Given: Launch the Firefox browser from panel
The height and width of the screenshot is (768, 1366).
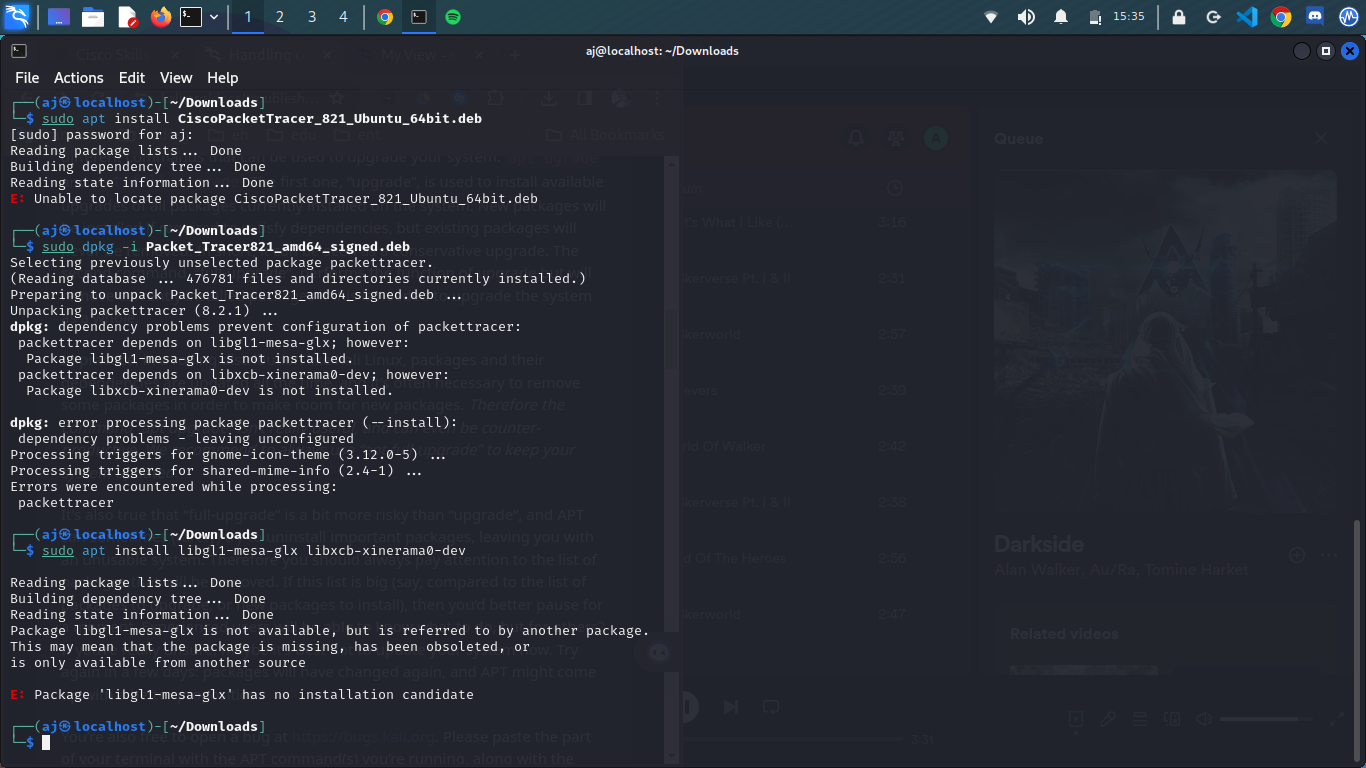Looking at the screenshot, I should coord(160,17).
